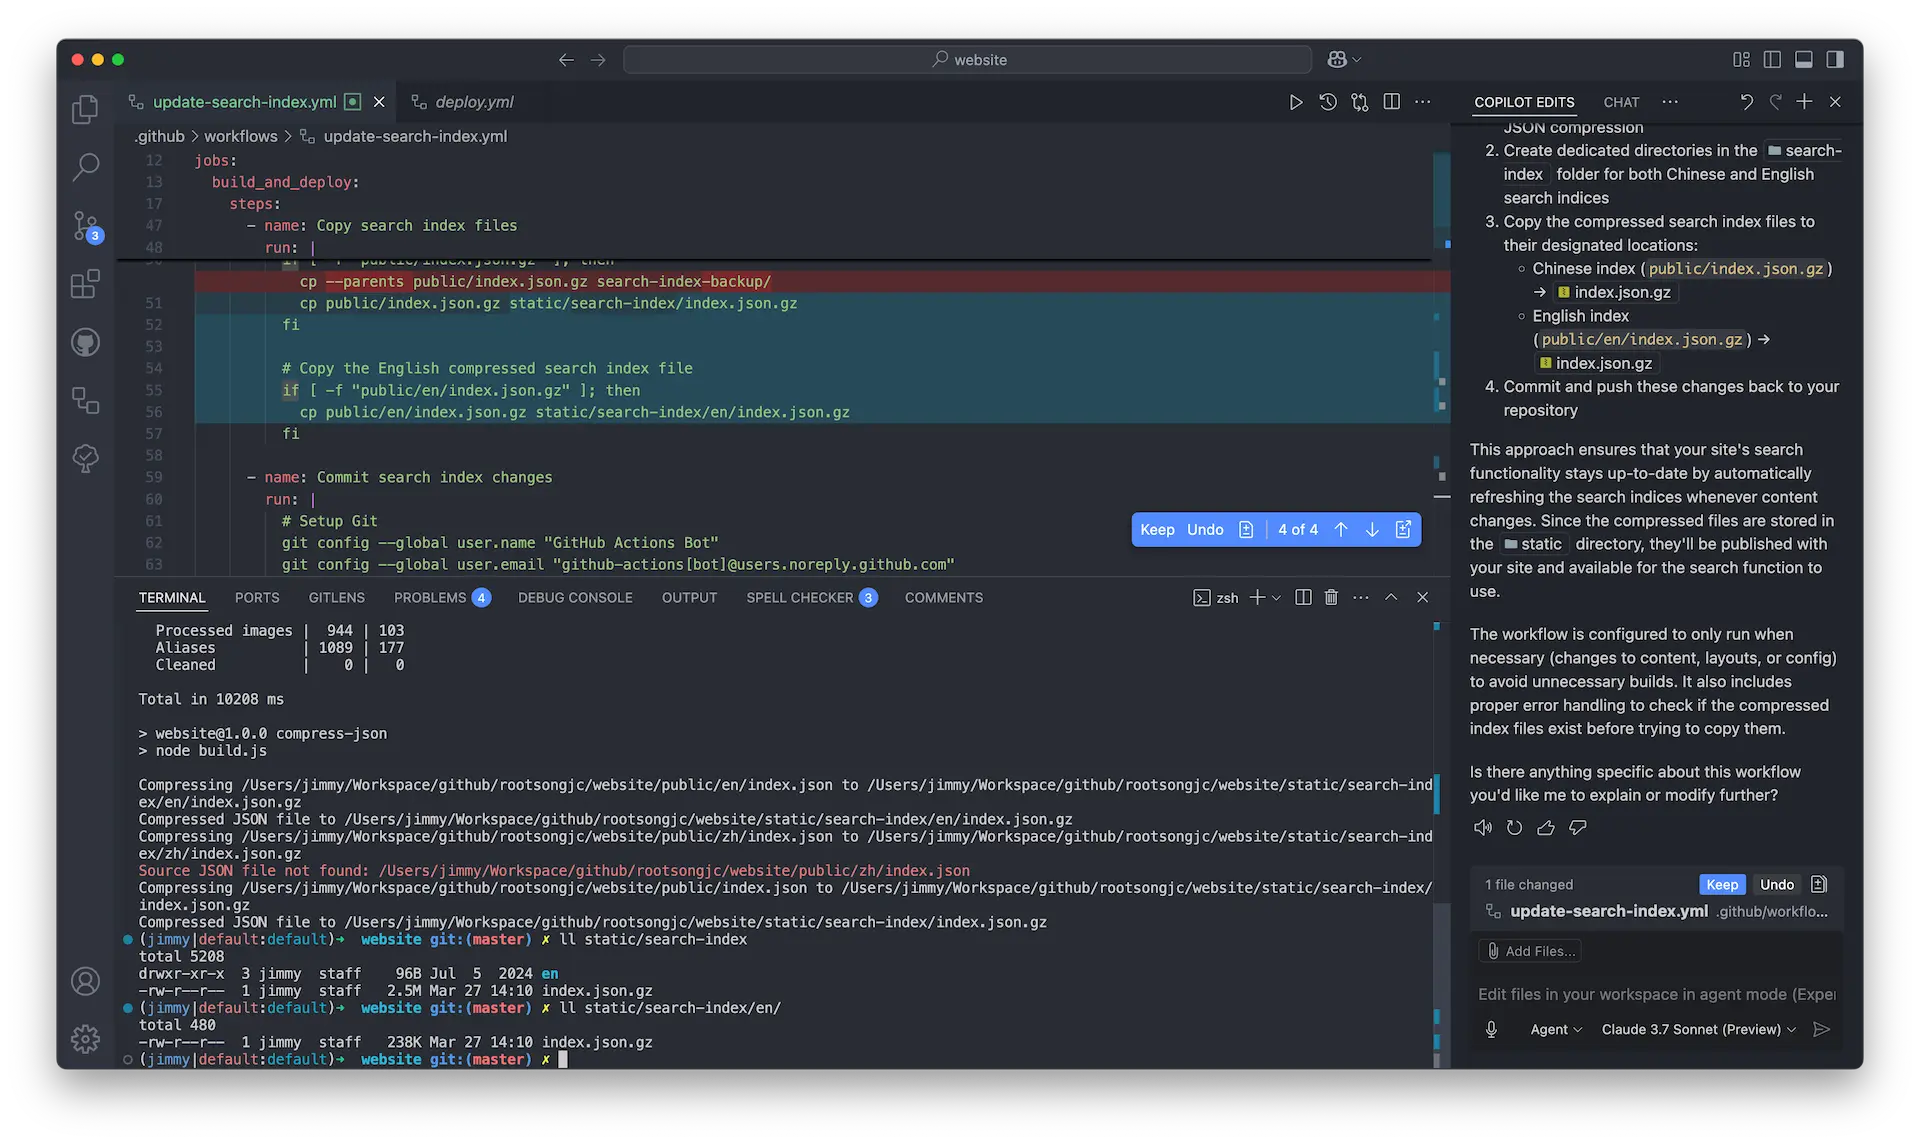
Task: Go back using the navigation arrow
Action: click(x=566, y=60)
